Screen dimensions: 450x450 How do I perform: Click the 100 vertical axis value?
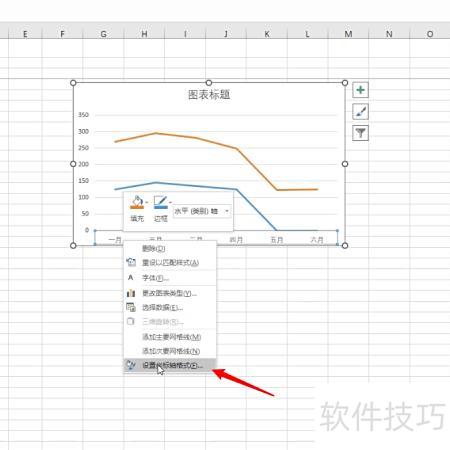(x=83, y=197)
